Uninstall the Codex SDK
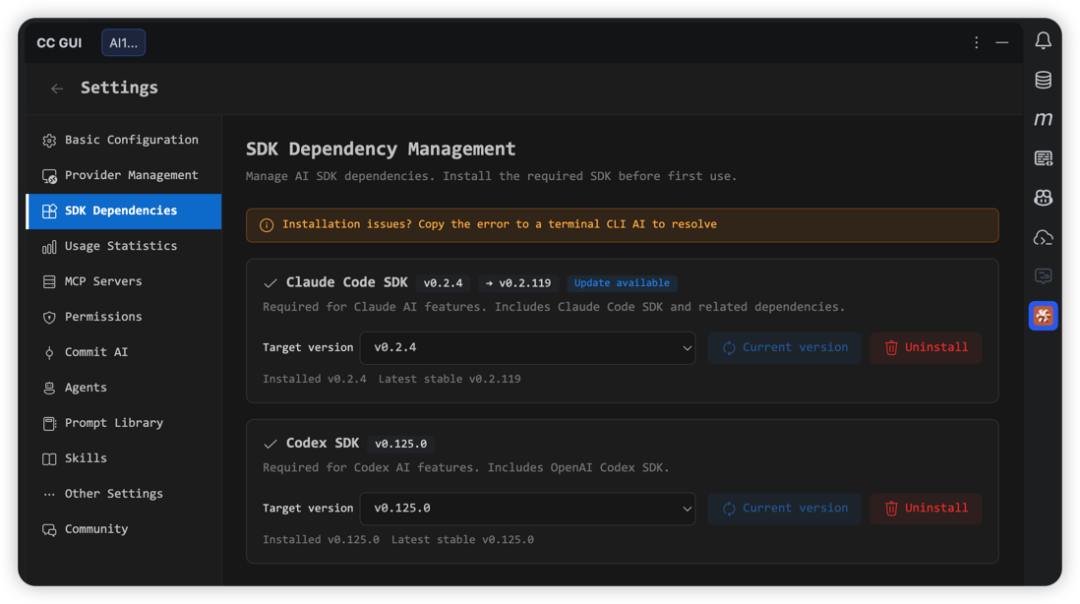Image resolution: width=1080 pixels, height=604 pixels. [x=925, y=508]
